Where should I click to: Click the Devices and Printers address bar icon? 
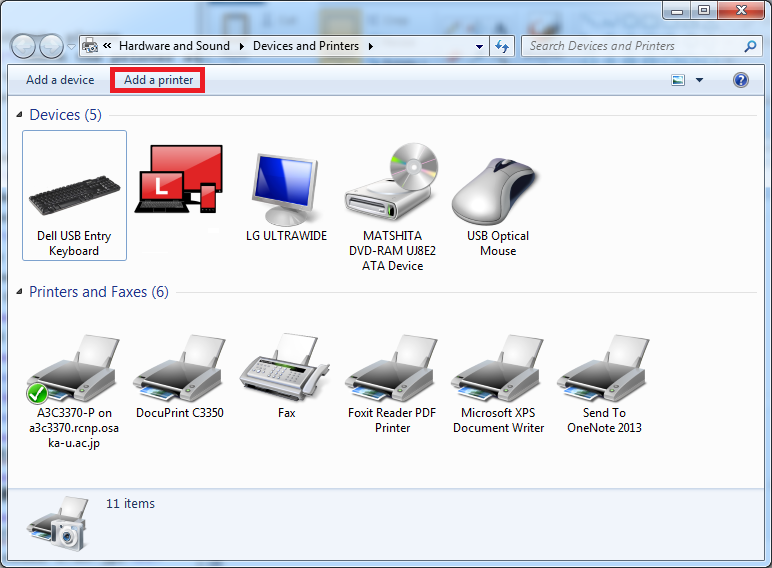pyautogui.click(x=90, y=46)
